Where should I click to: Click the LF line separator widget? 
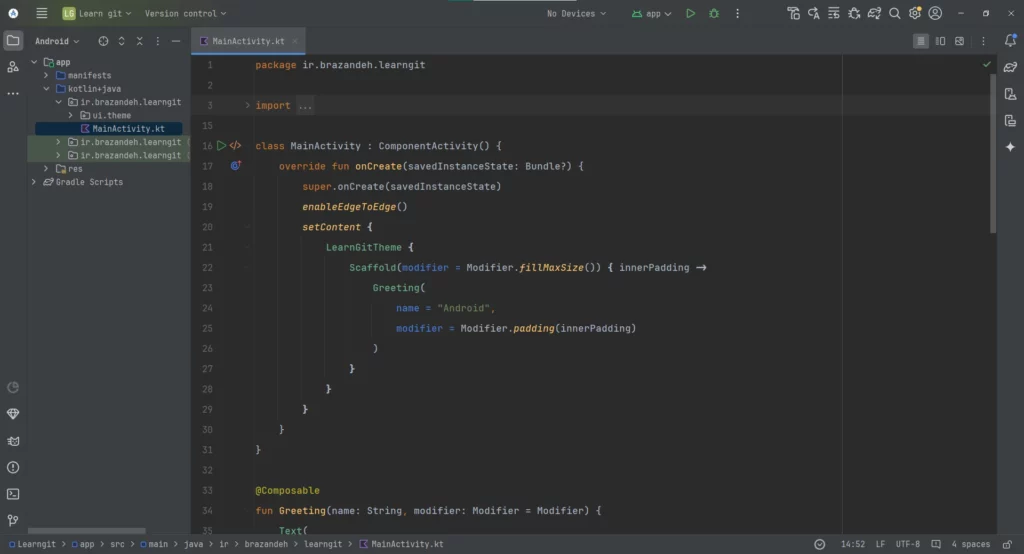[x=880, y=544]
